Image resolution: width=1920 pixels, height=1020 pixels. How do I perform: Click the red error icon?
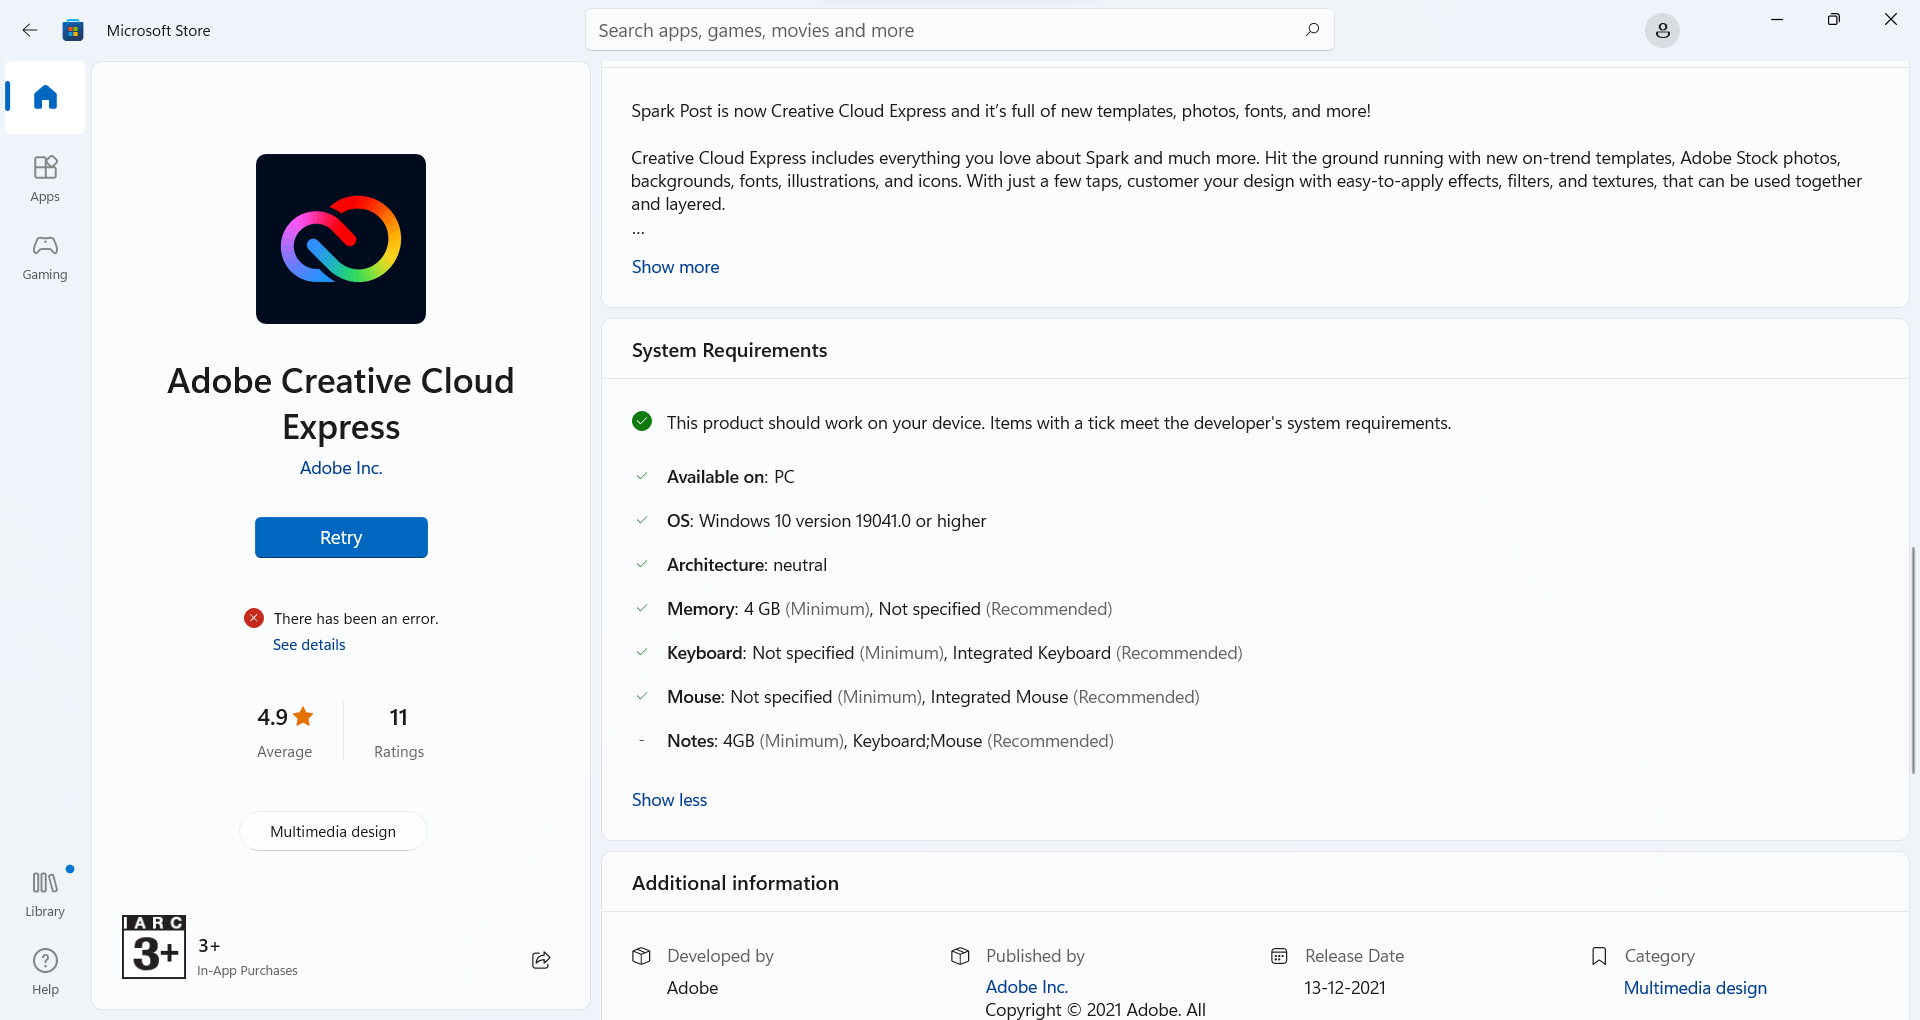pyautogui.click(x=254, y=618)
